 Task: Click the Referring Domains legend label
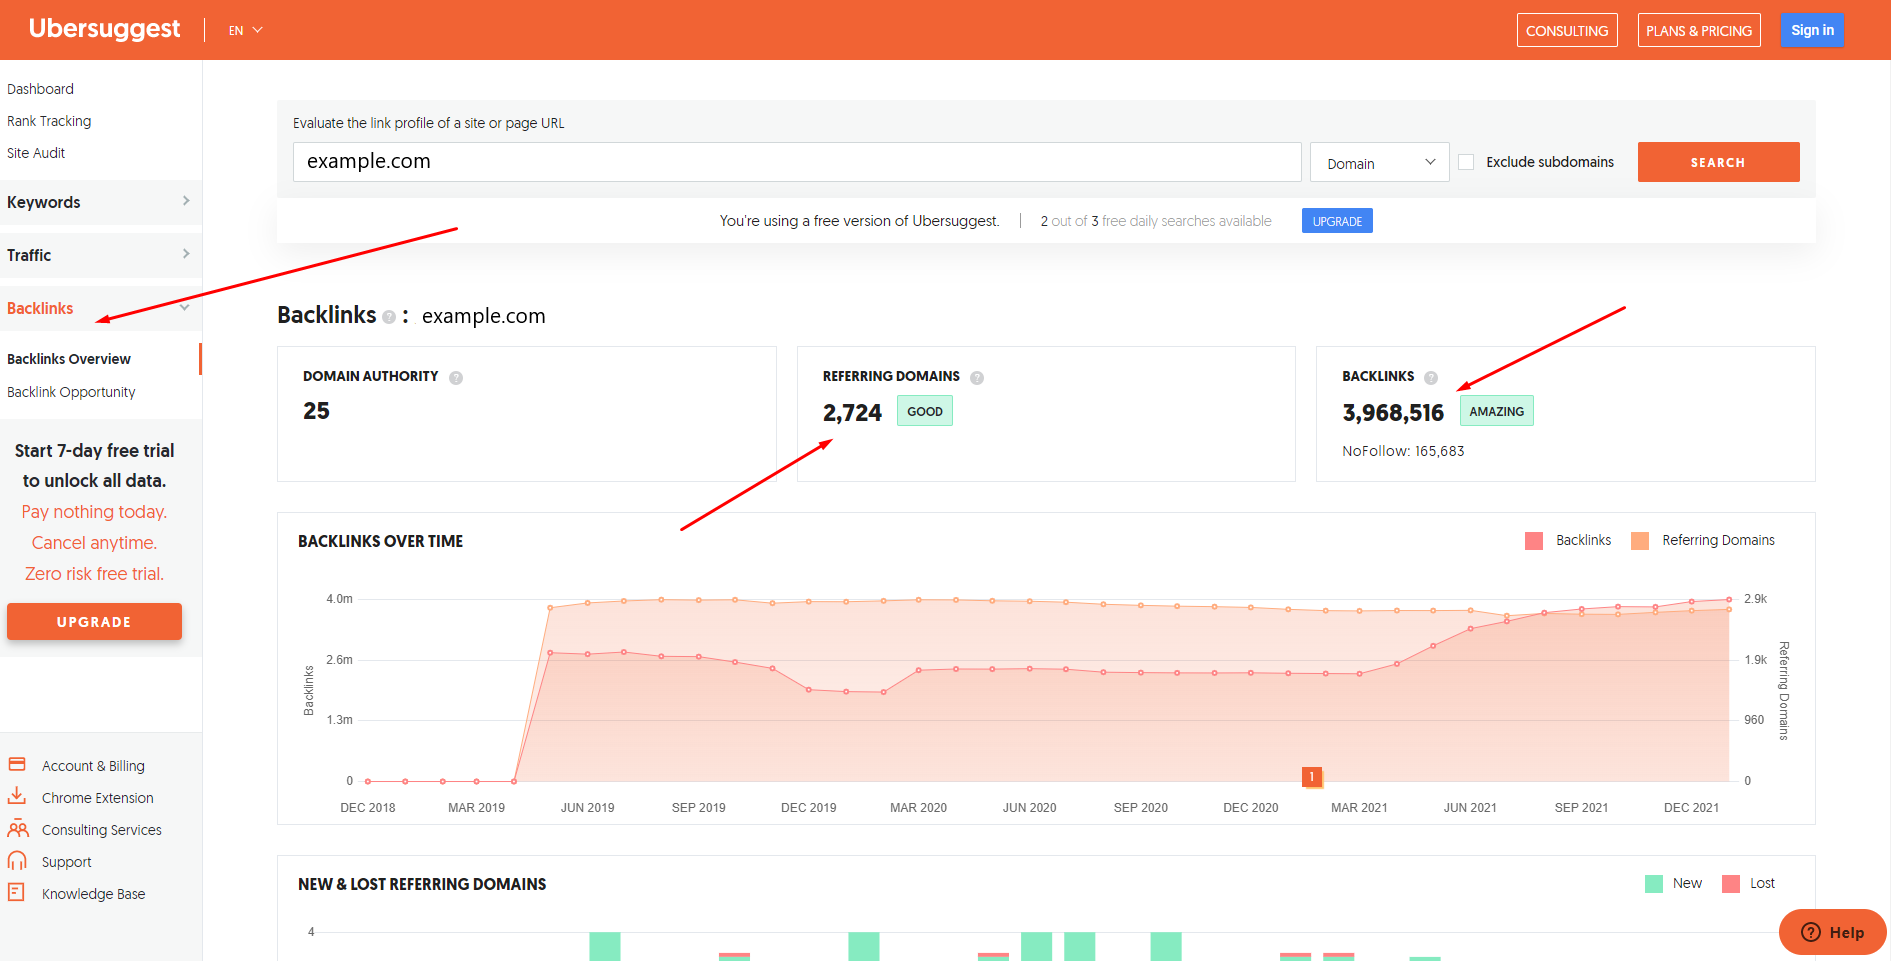(1718, 540)
